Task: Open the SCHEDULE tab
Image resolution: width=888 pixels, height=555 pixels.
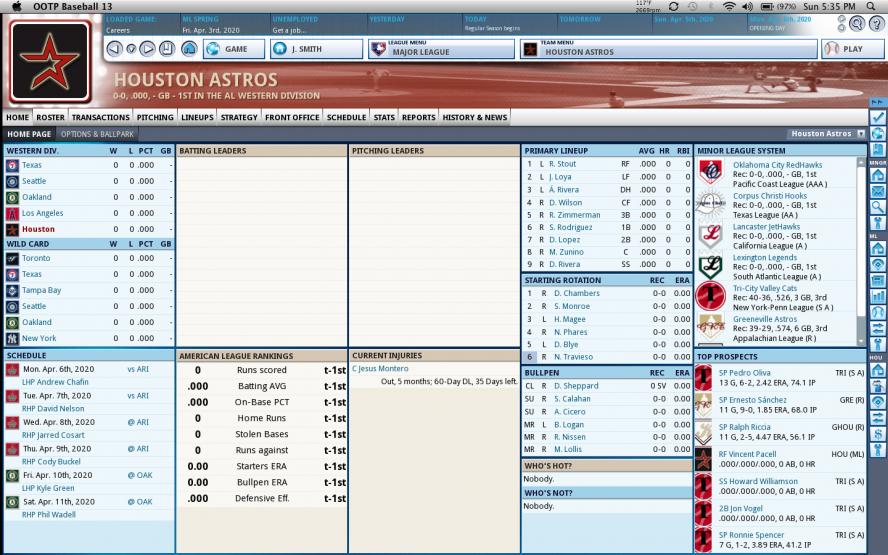Action: click(346, 117)
